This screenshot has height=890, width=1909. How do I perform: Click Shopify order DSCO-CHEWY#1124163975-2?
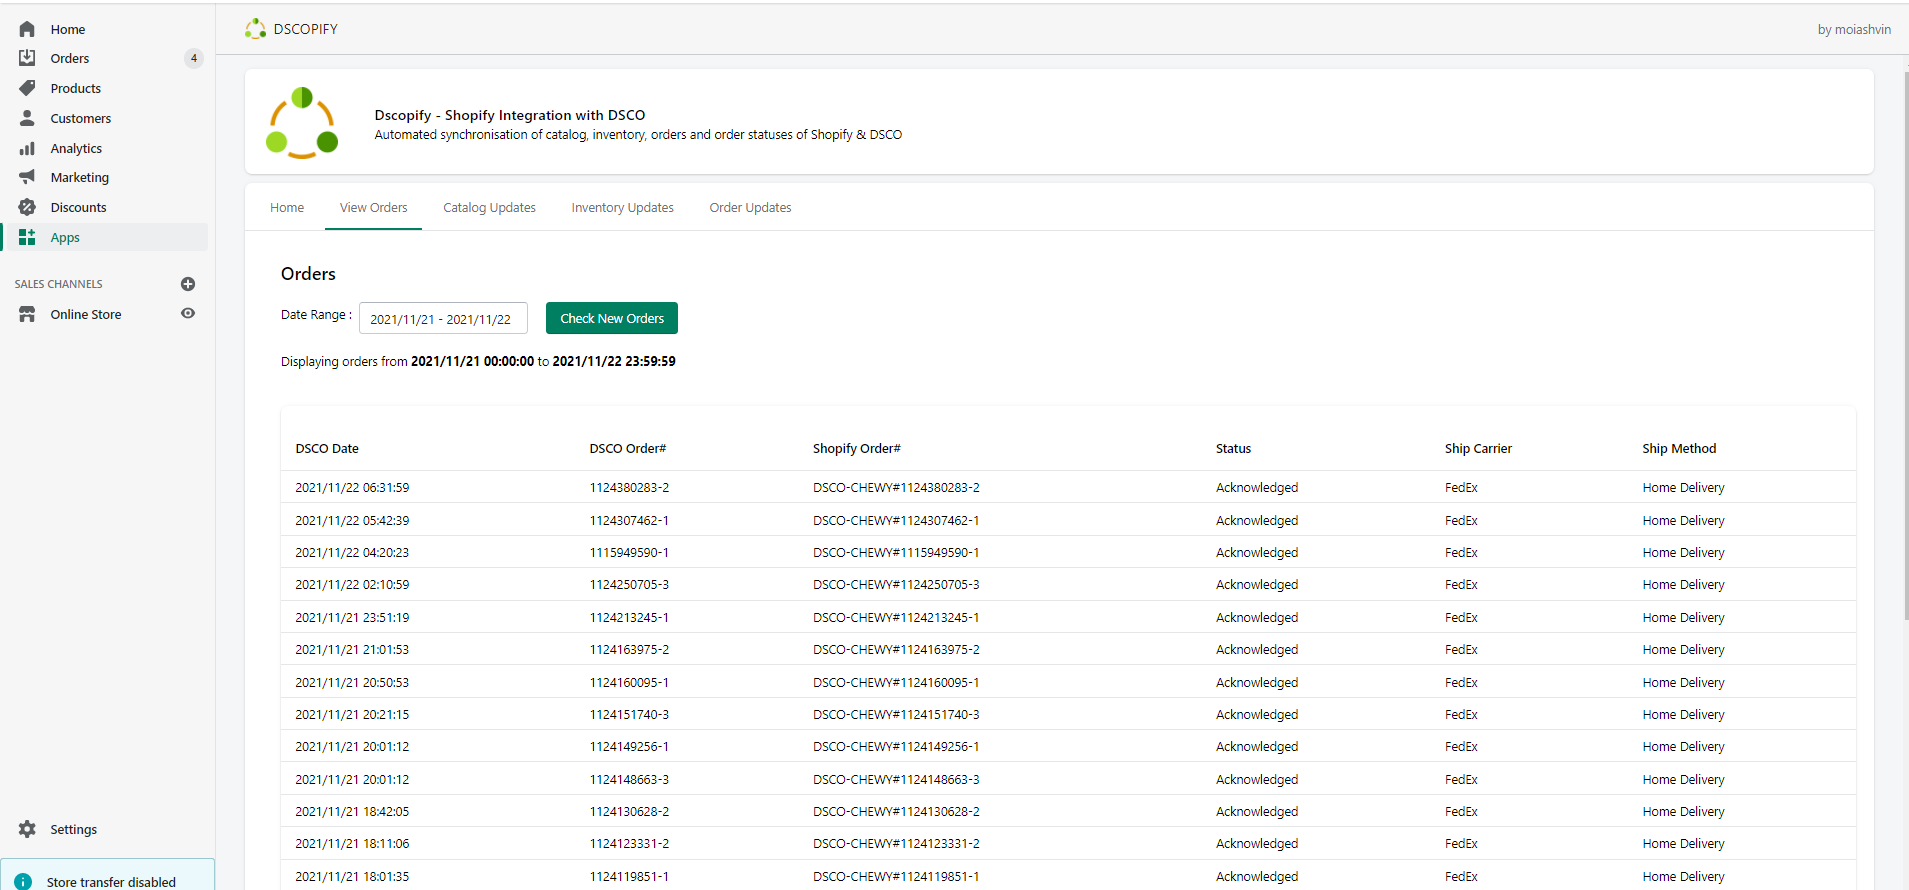coord(896,649)
